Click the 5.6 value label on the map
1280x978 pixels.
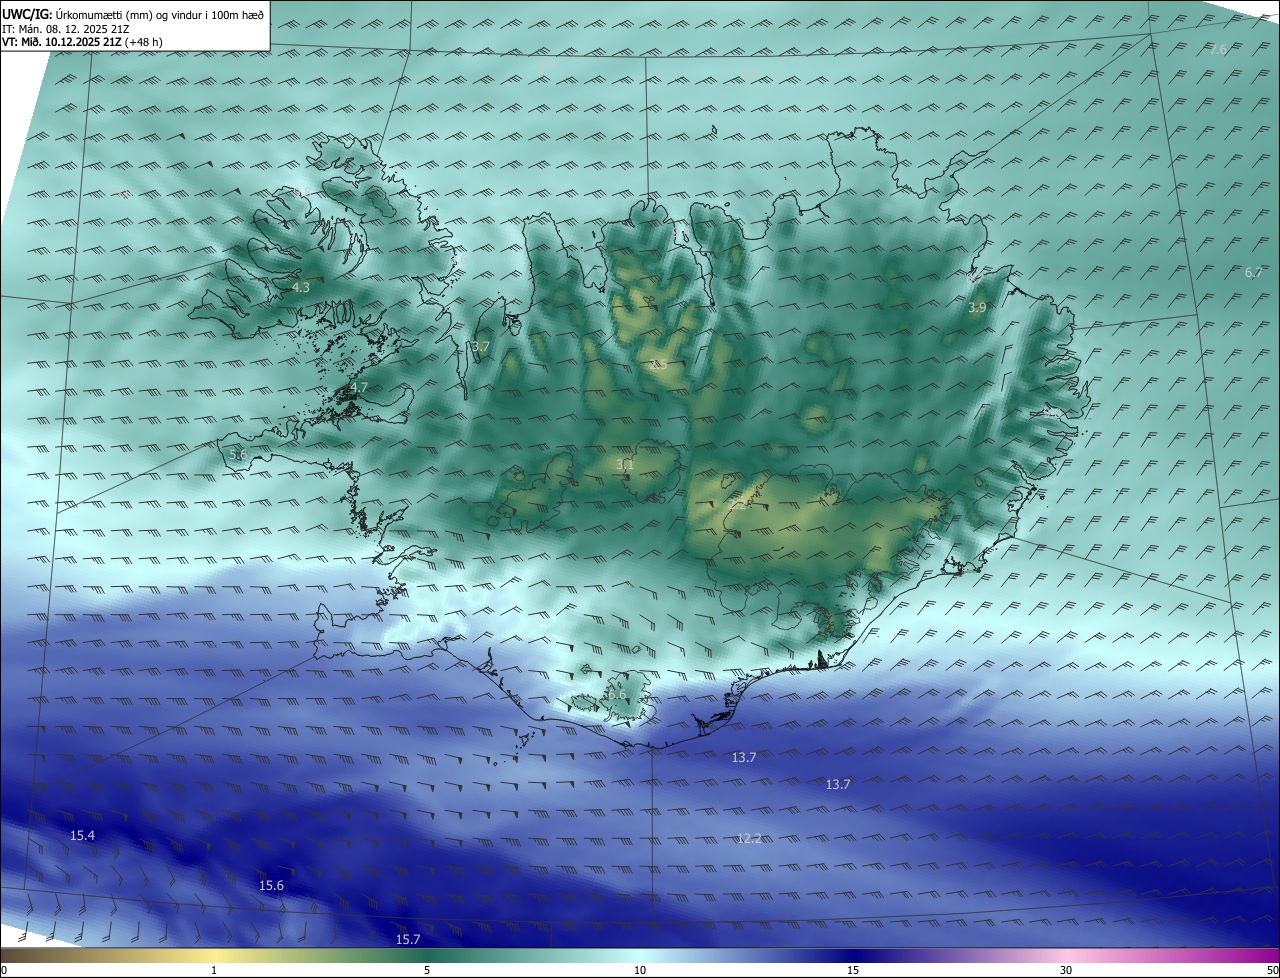click(x=238, y=455)
